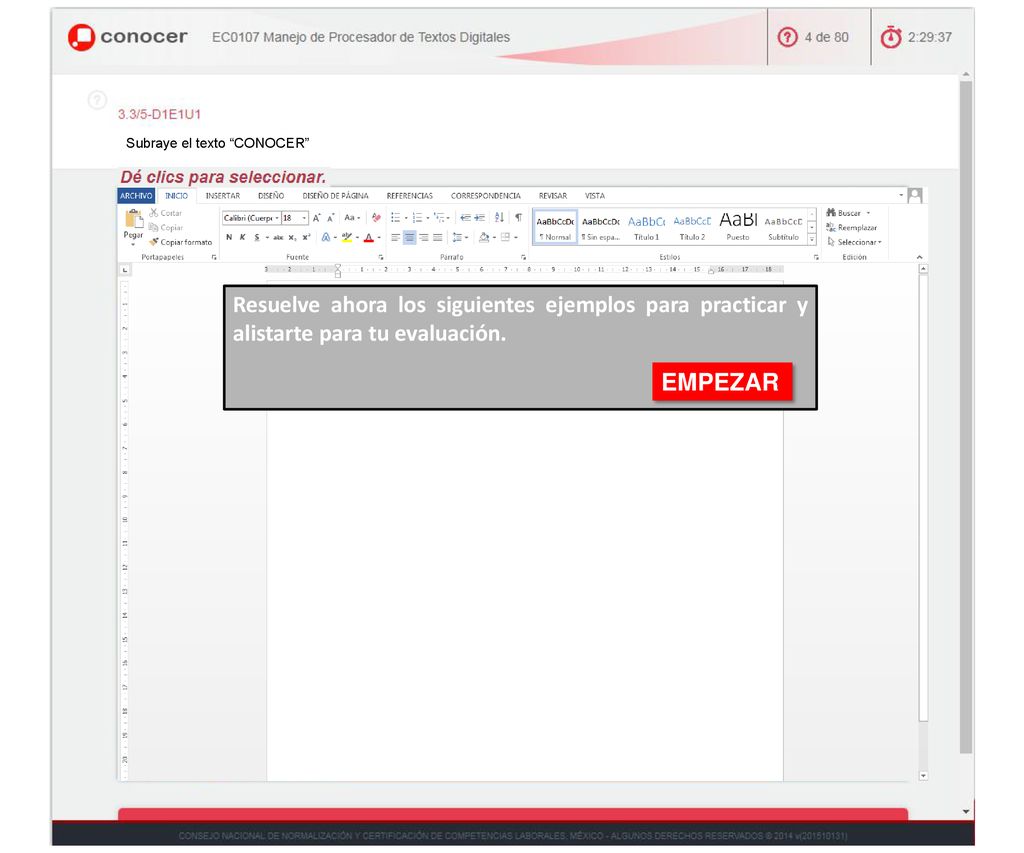Toggle paragraph marks with the pilcrow icon

click(x=519, y=218)
